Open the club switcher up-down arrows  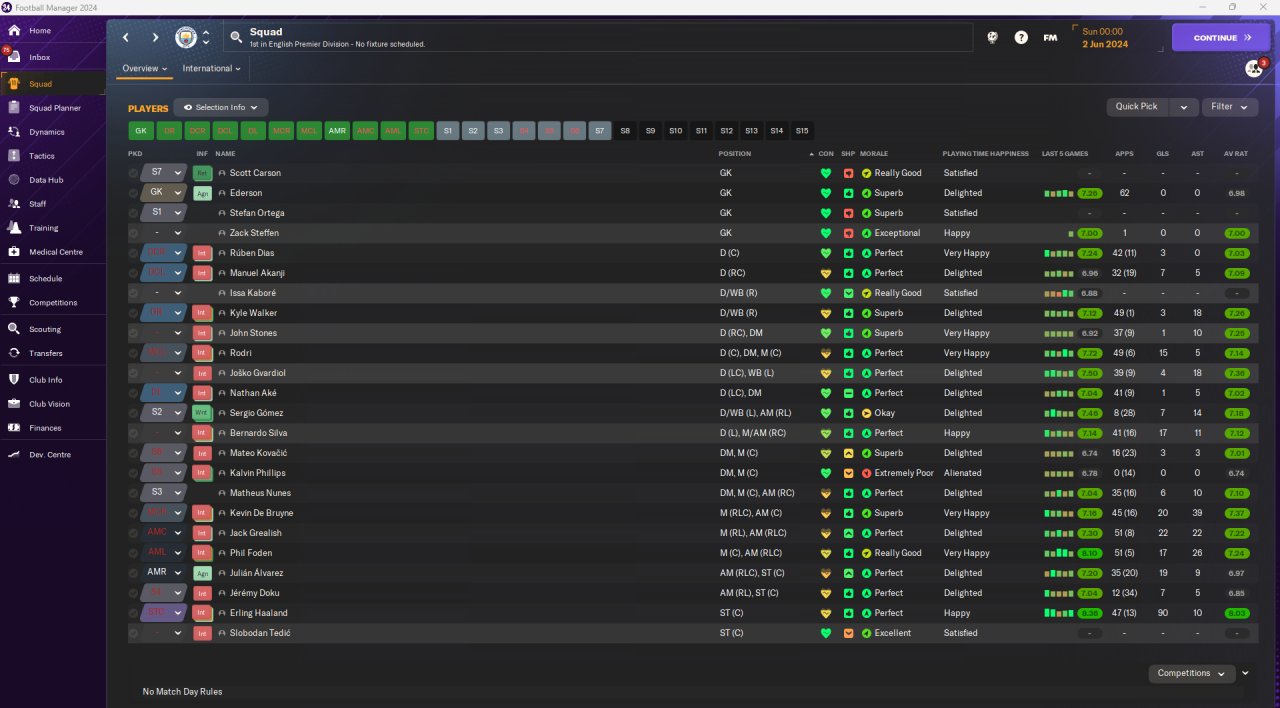[x=206, y=37]
